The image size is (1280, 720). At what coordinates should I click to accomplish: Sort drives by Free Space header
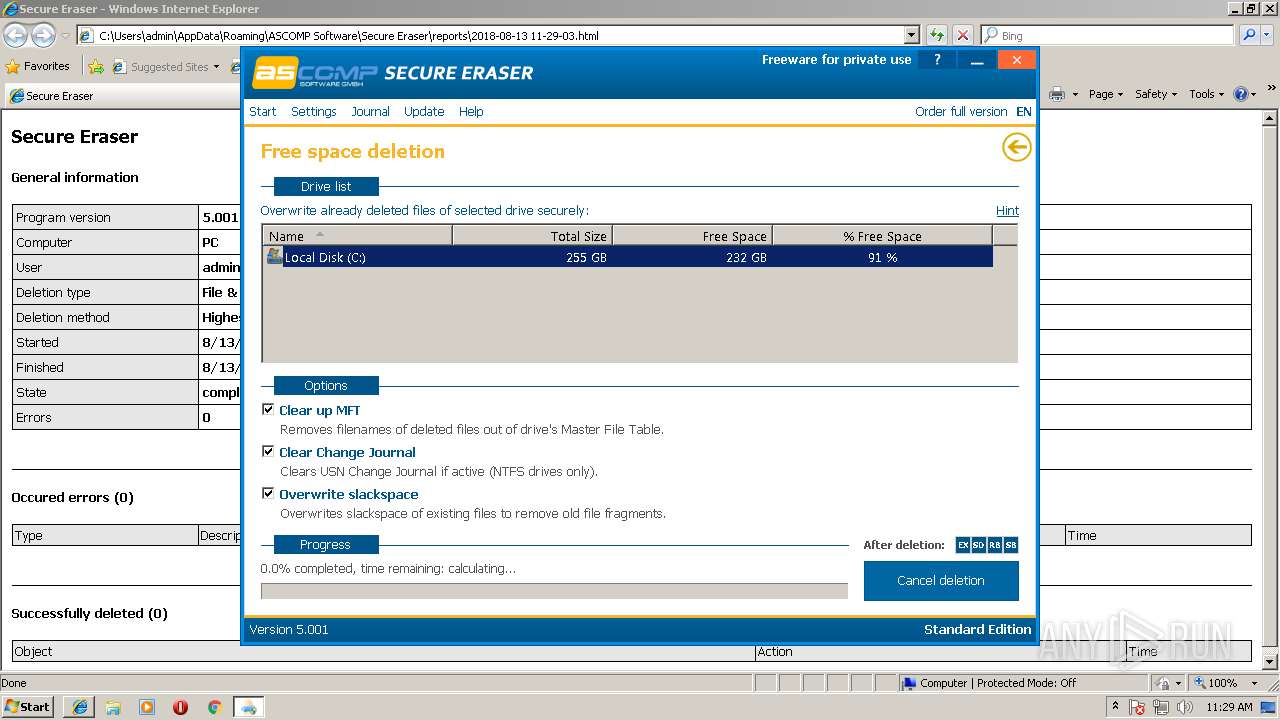692,236
